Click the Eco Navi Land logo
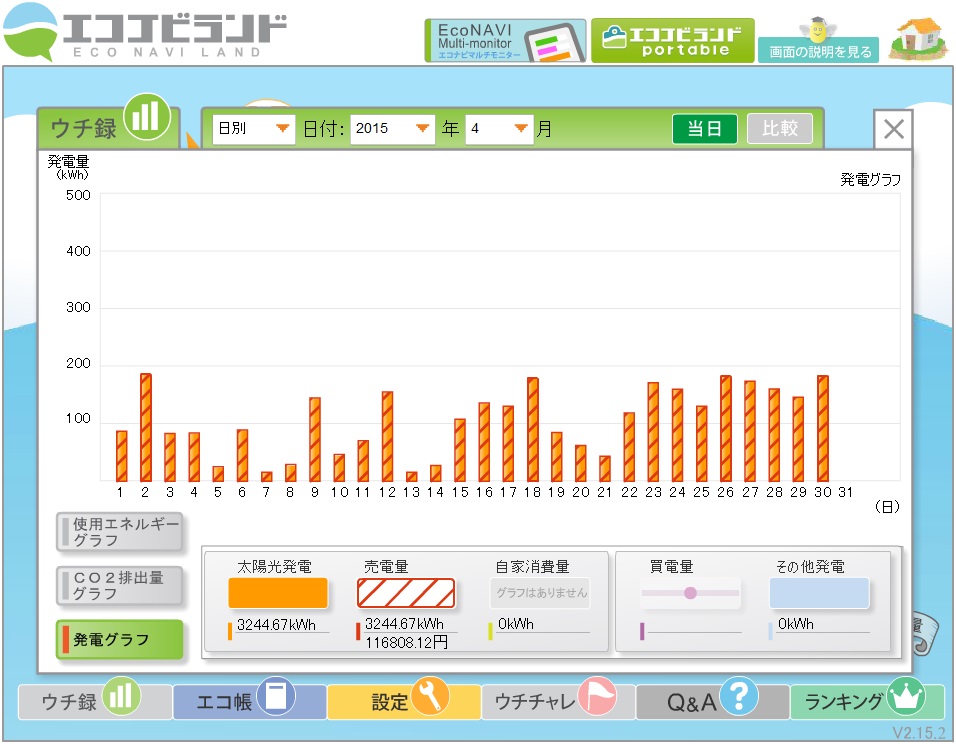This screenshot has height=744, width=956. point(144,32)
